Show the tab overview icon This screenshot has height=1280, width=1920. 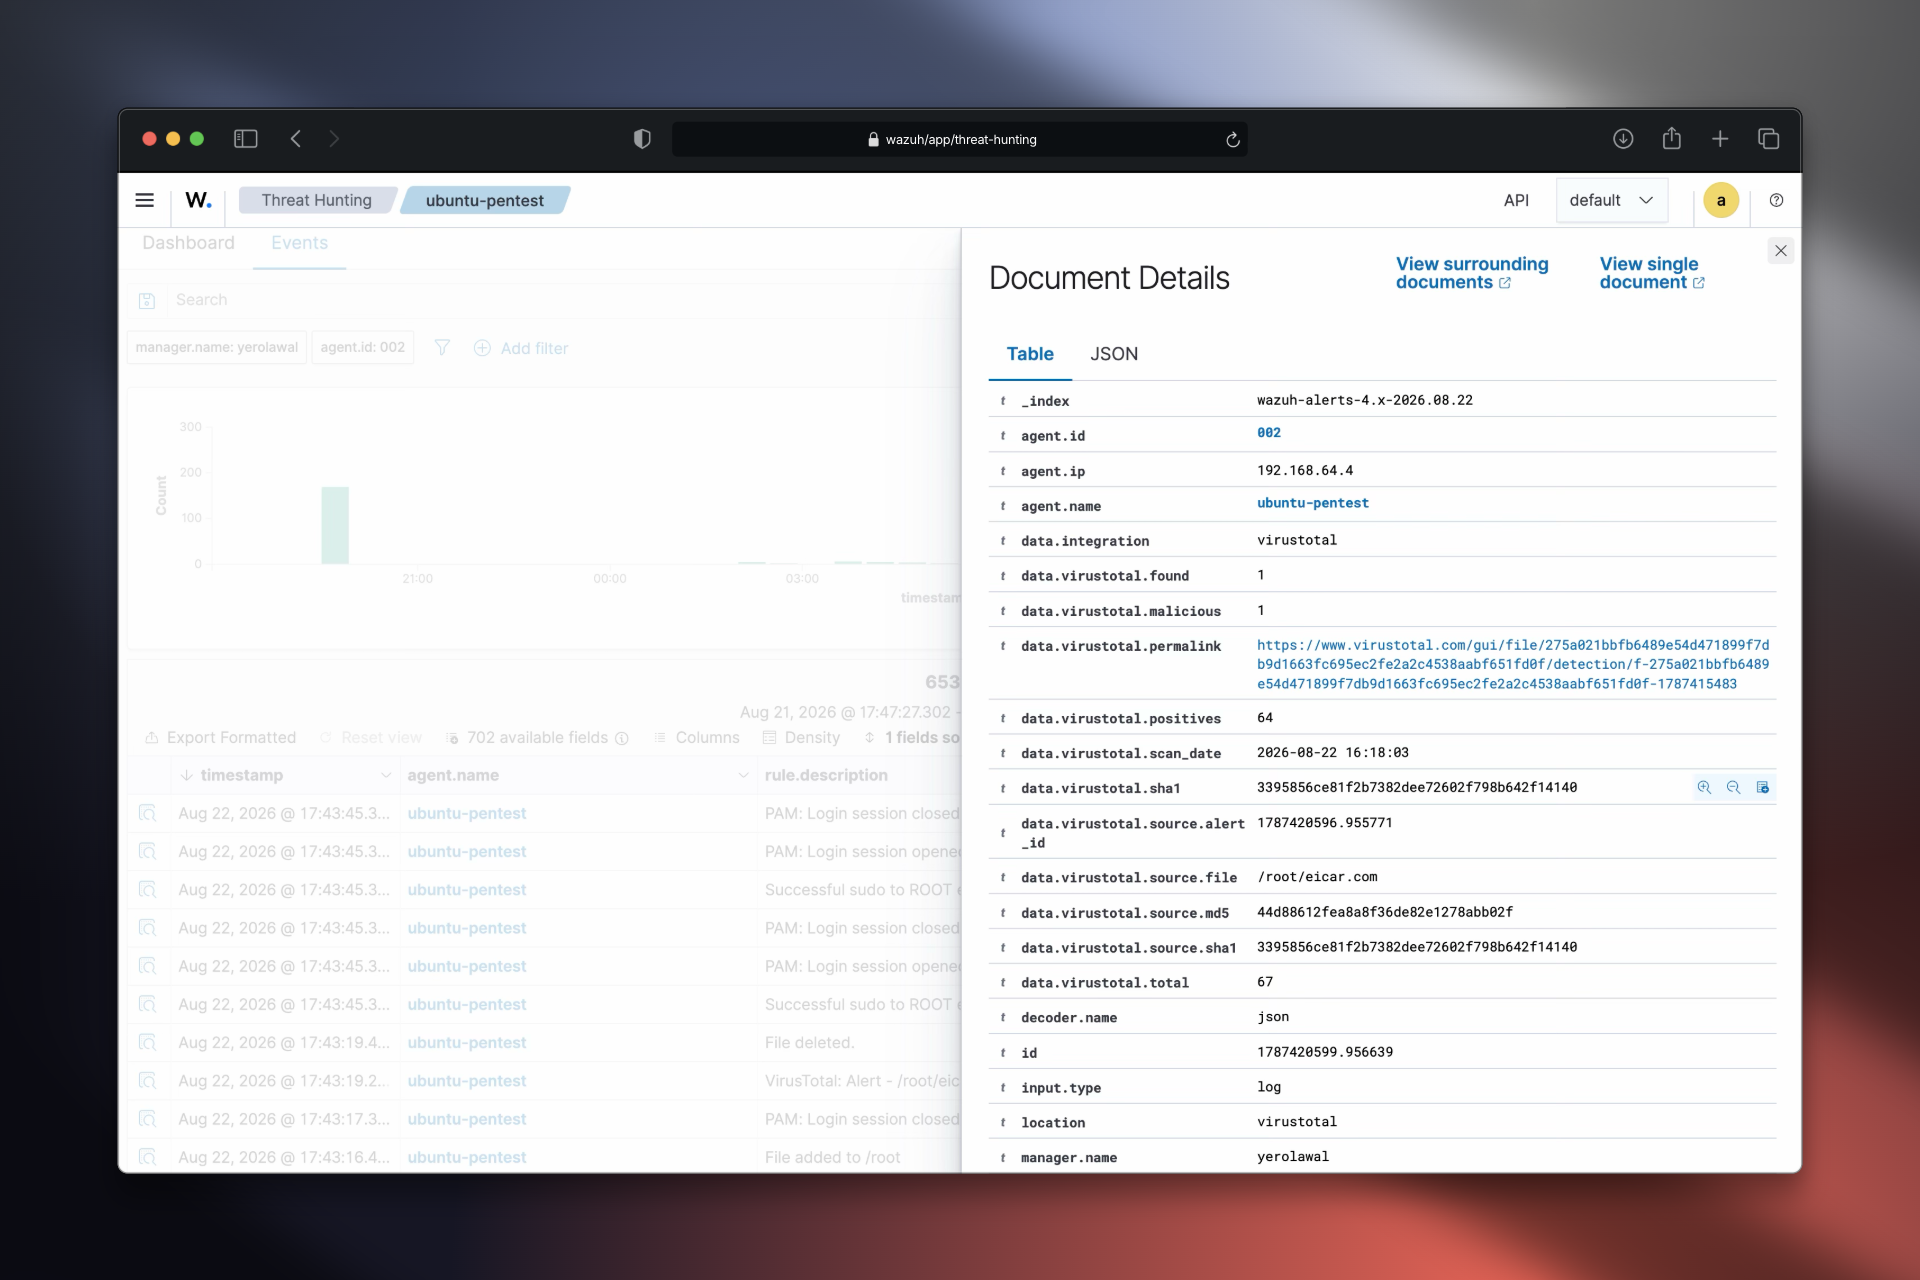[x=1768, y=139]
